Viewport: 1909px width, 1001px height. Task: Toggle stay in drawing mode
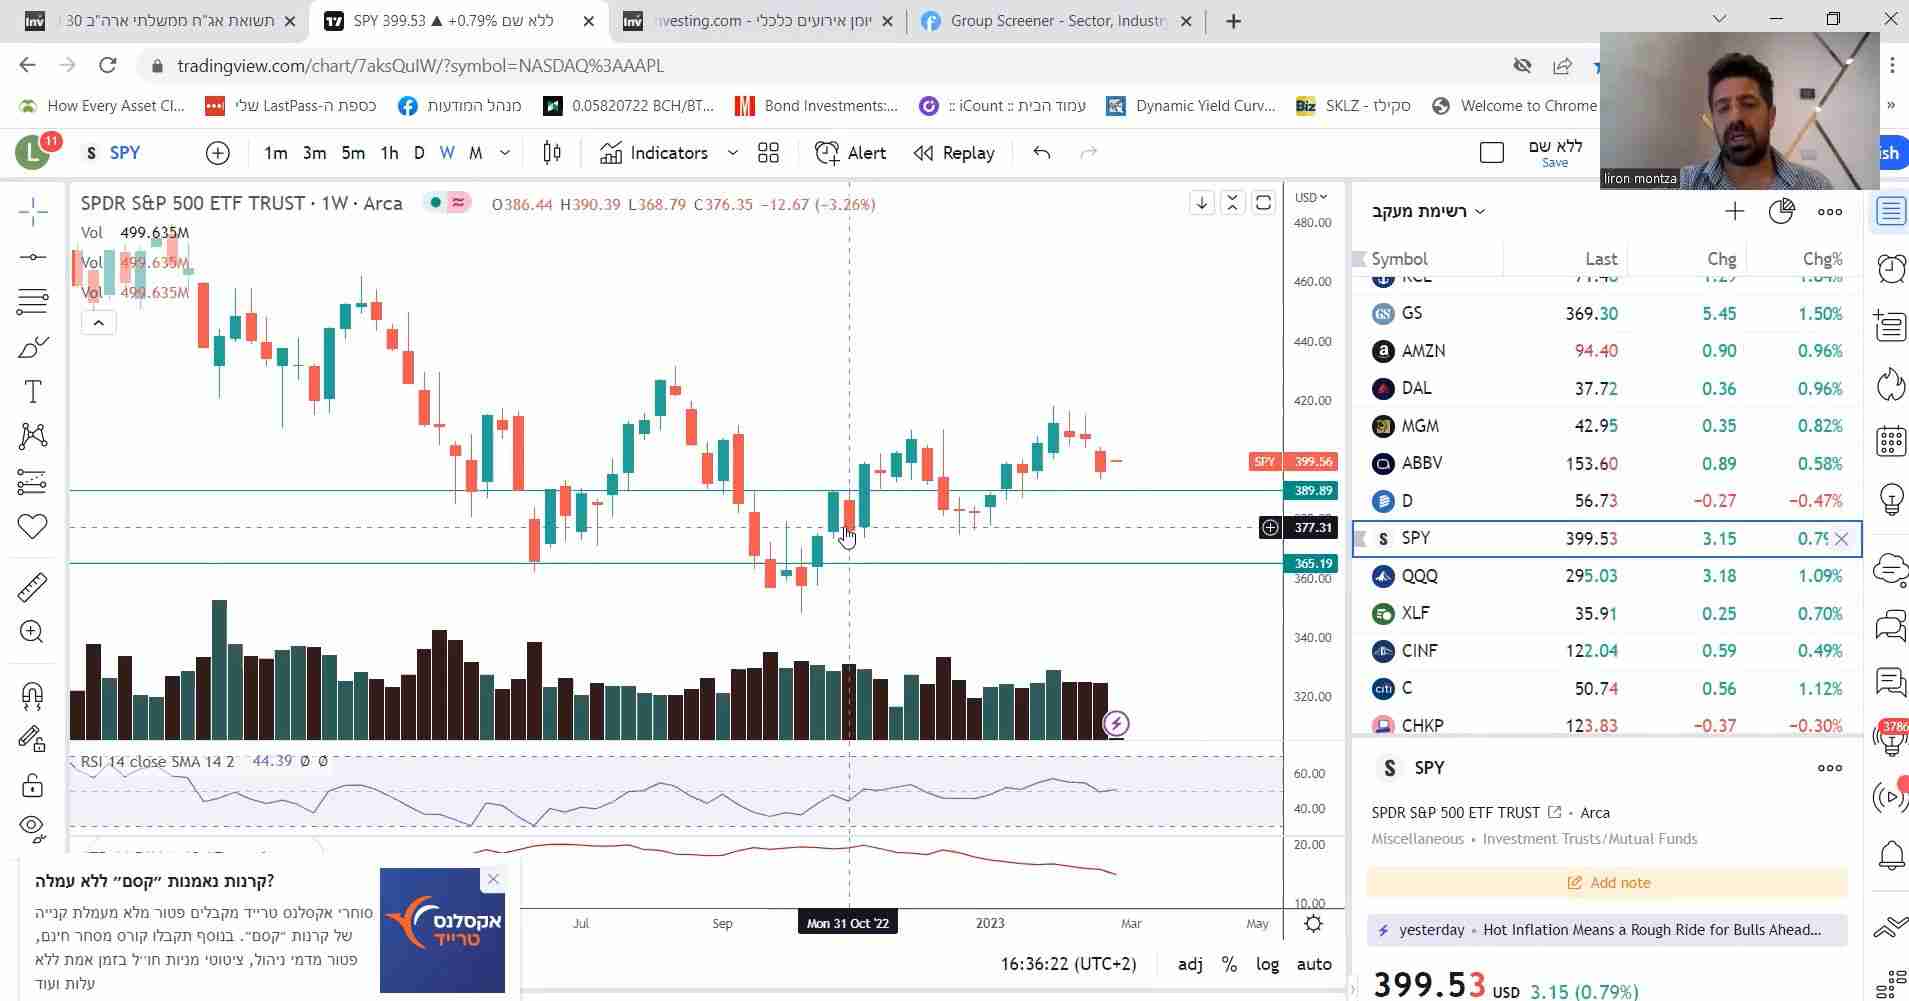[32, 739]
